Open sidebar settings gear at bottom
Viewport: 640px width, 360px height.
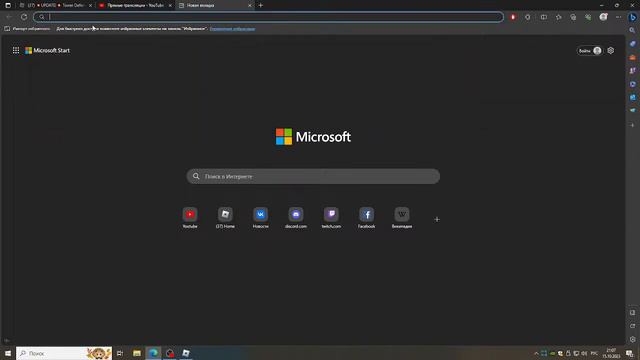pos(633,339)
